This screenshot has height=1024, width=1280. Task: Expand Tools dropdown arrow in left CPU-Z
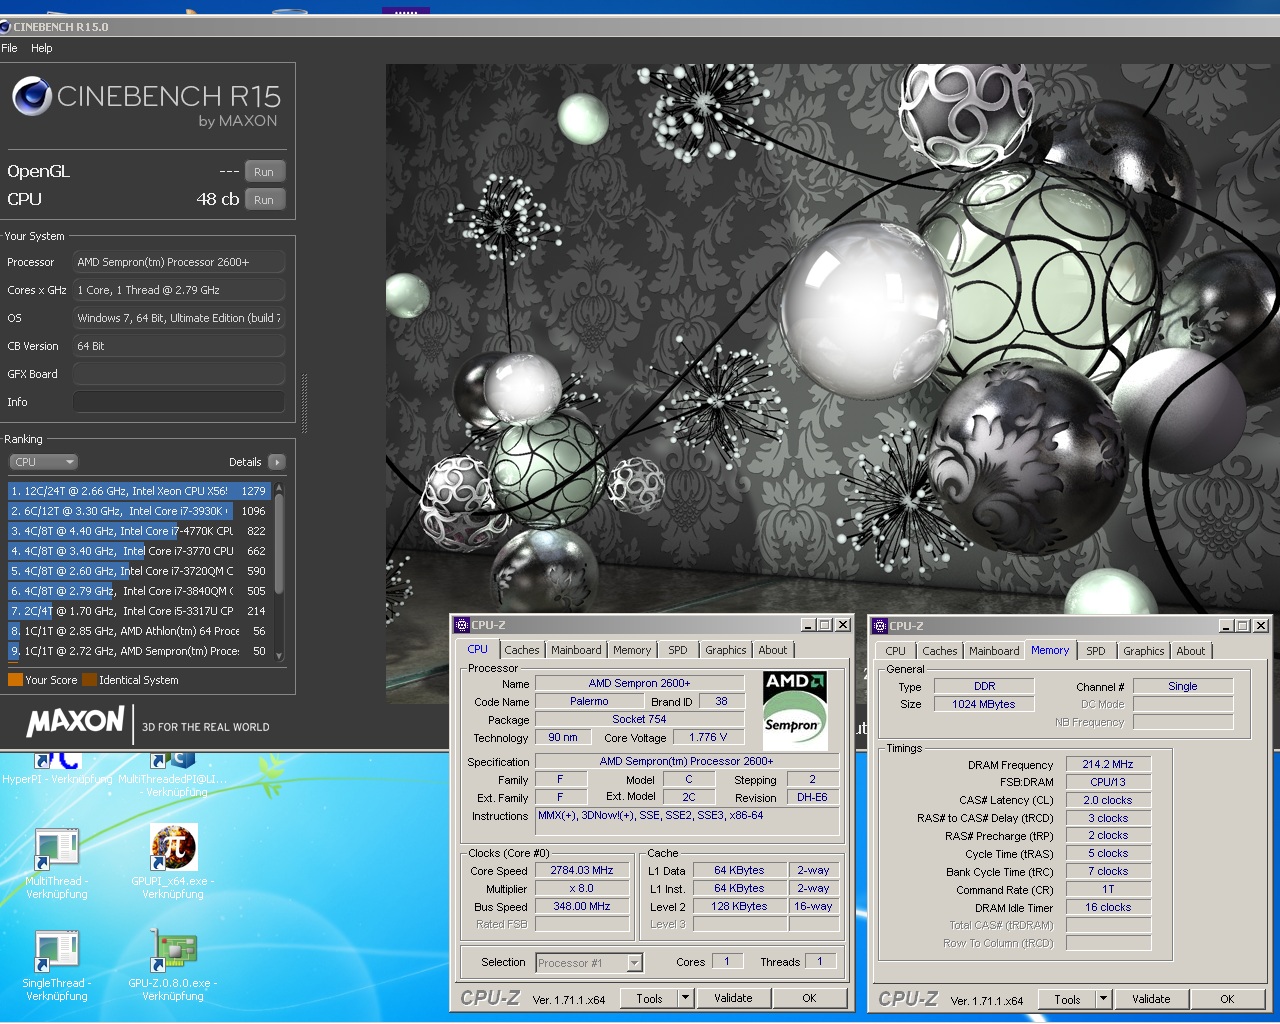(685, 998)
